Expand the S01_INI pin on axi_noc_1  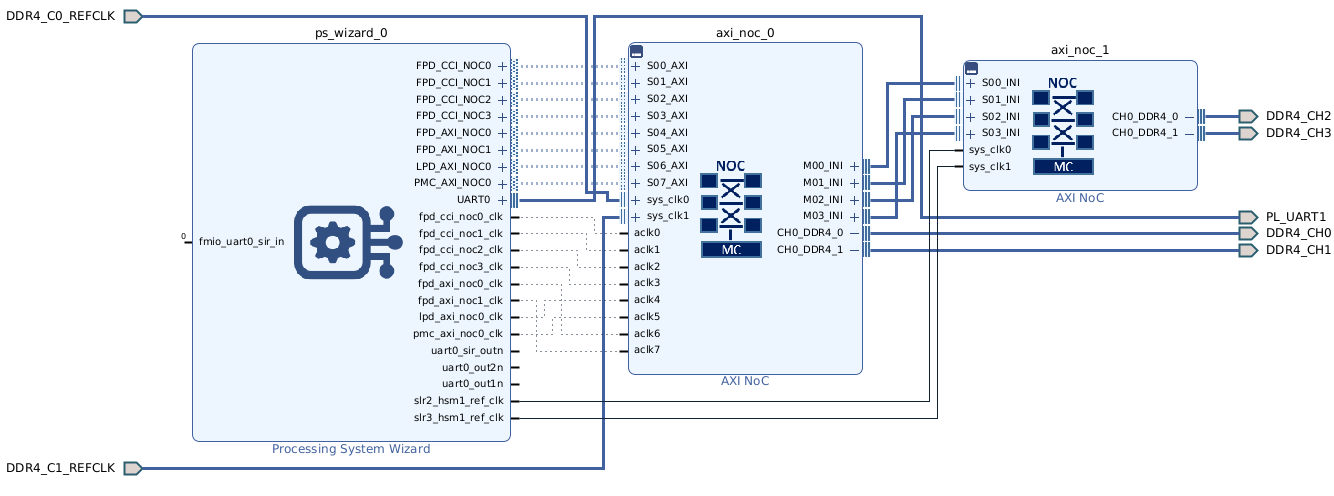971,99
